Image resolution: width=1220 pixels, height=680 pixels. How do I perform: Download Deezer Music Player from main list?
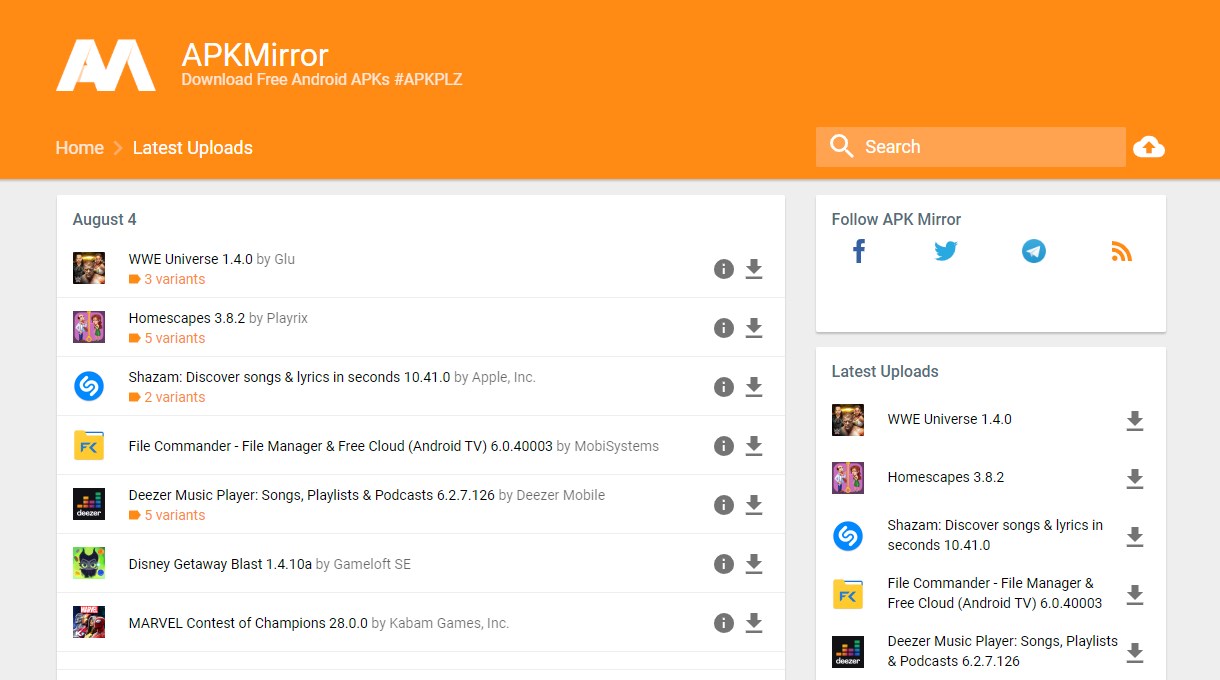coord(754,505)
